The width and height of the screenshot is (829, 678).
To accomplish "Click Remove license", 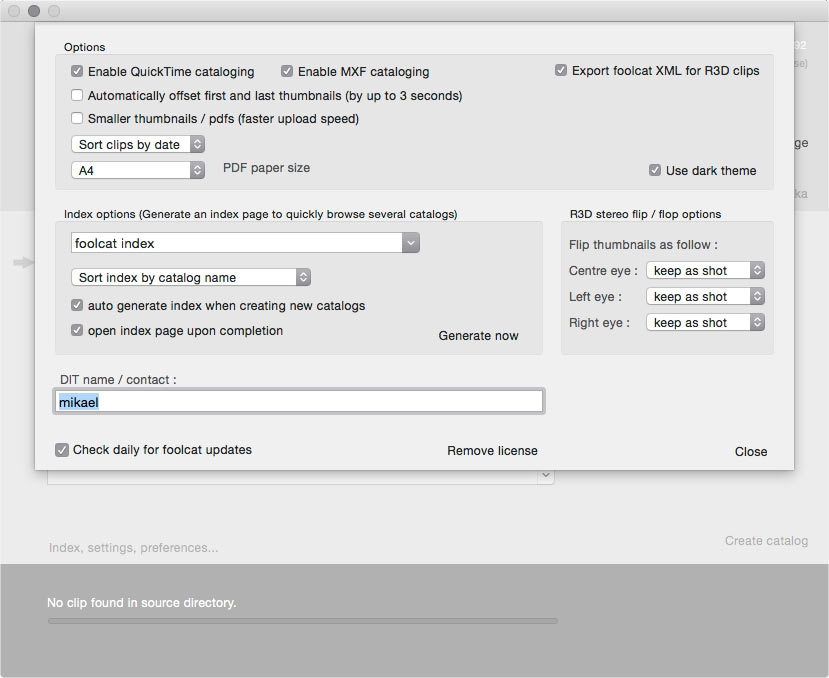I will [492, 451].
